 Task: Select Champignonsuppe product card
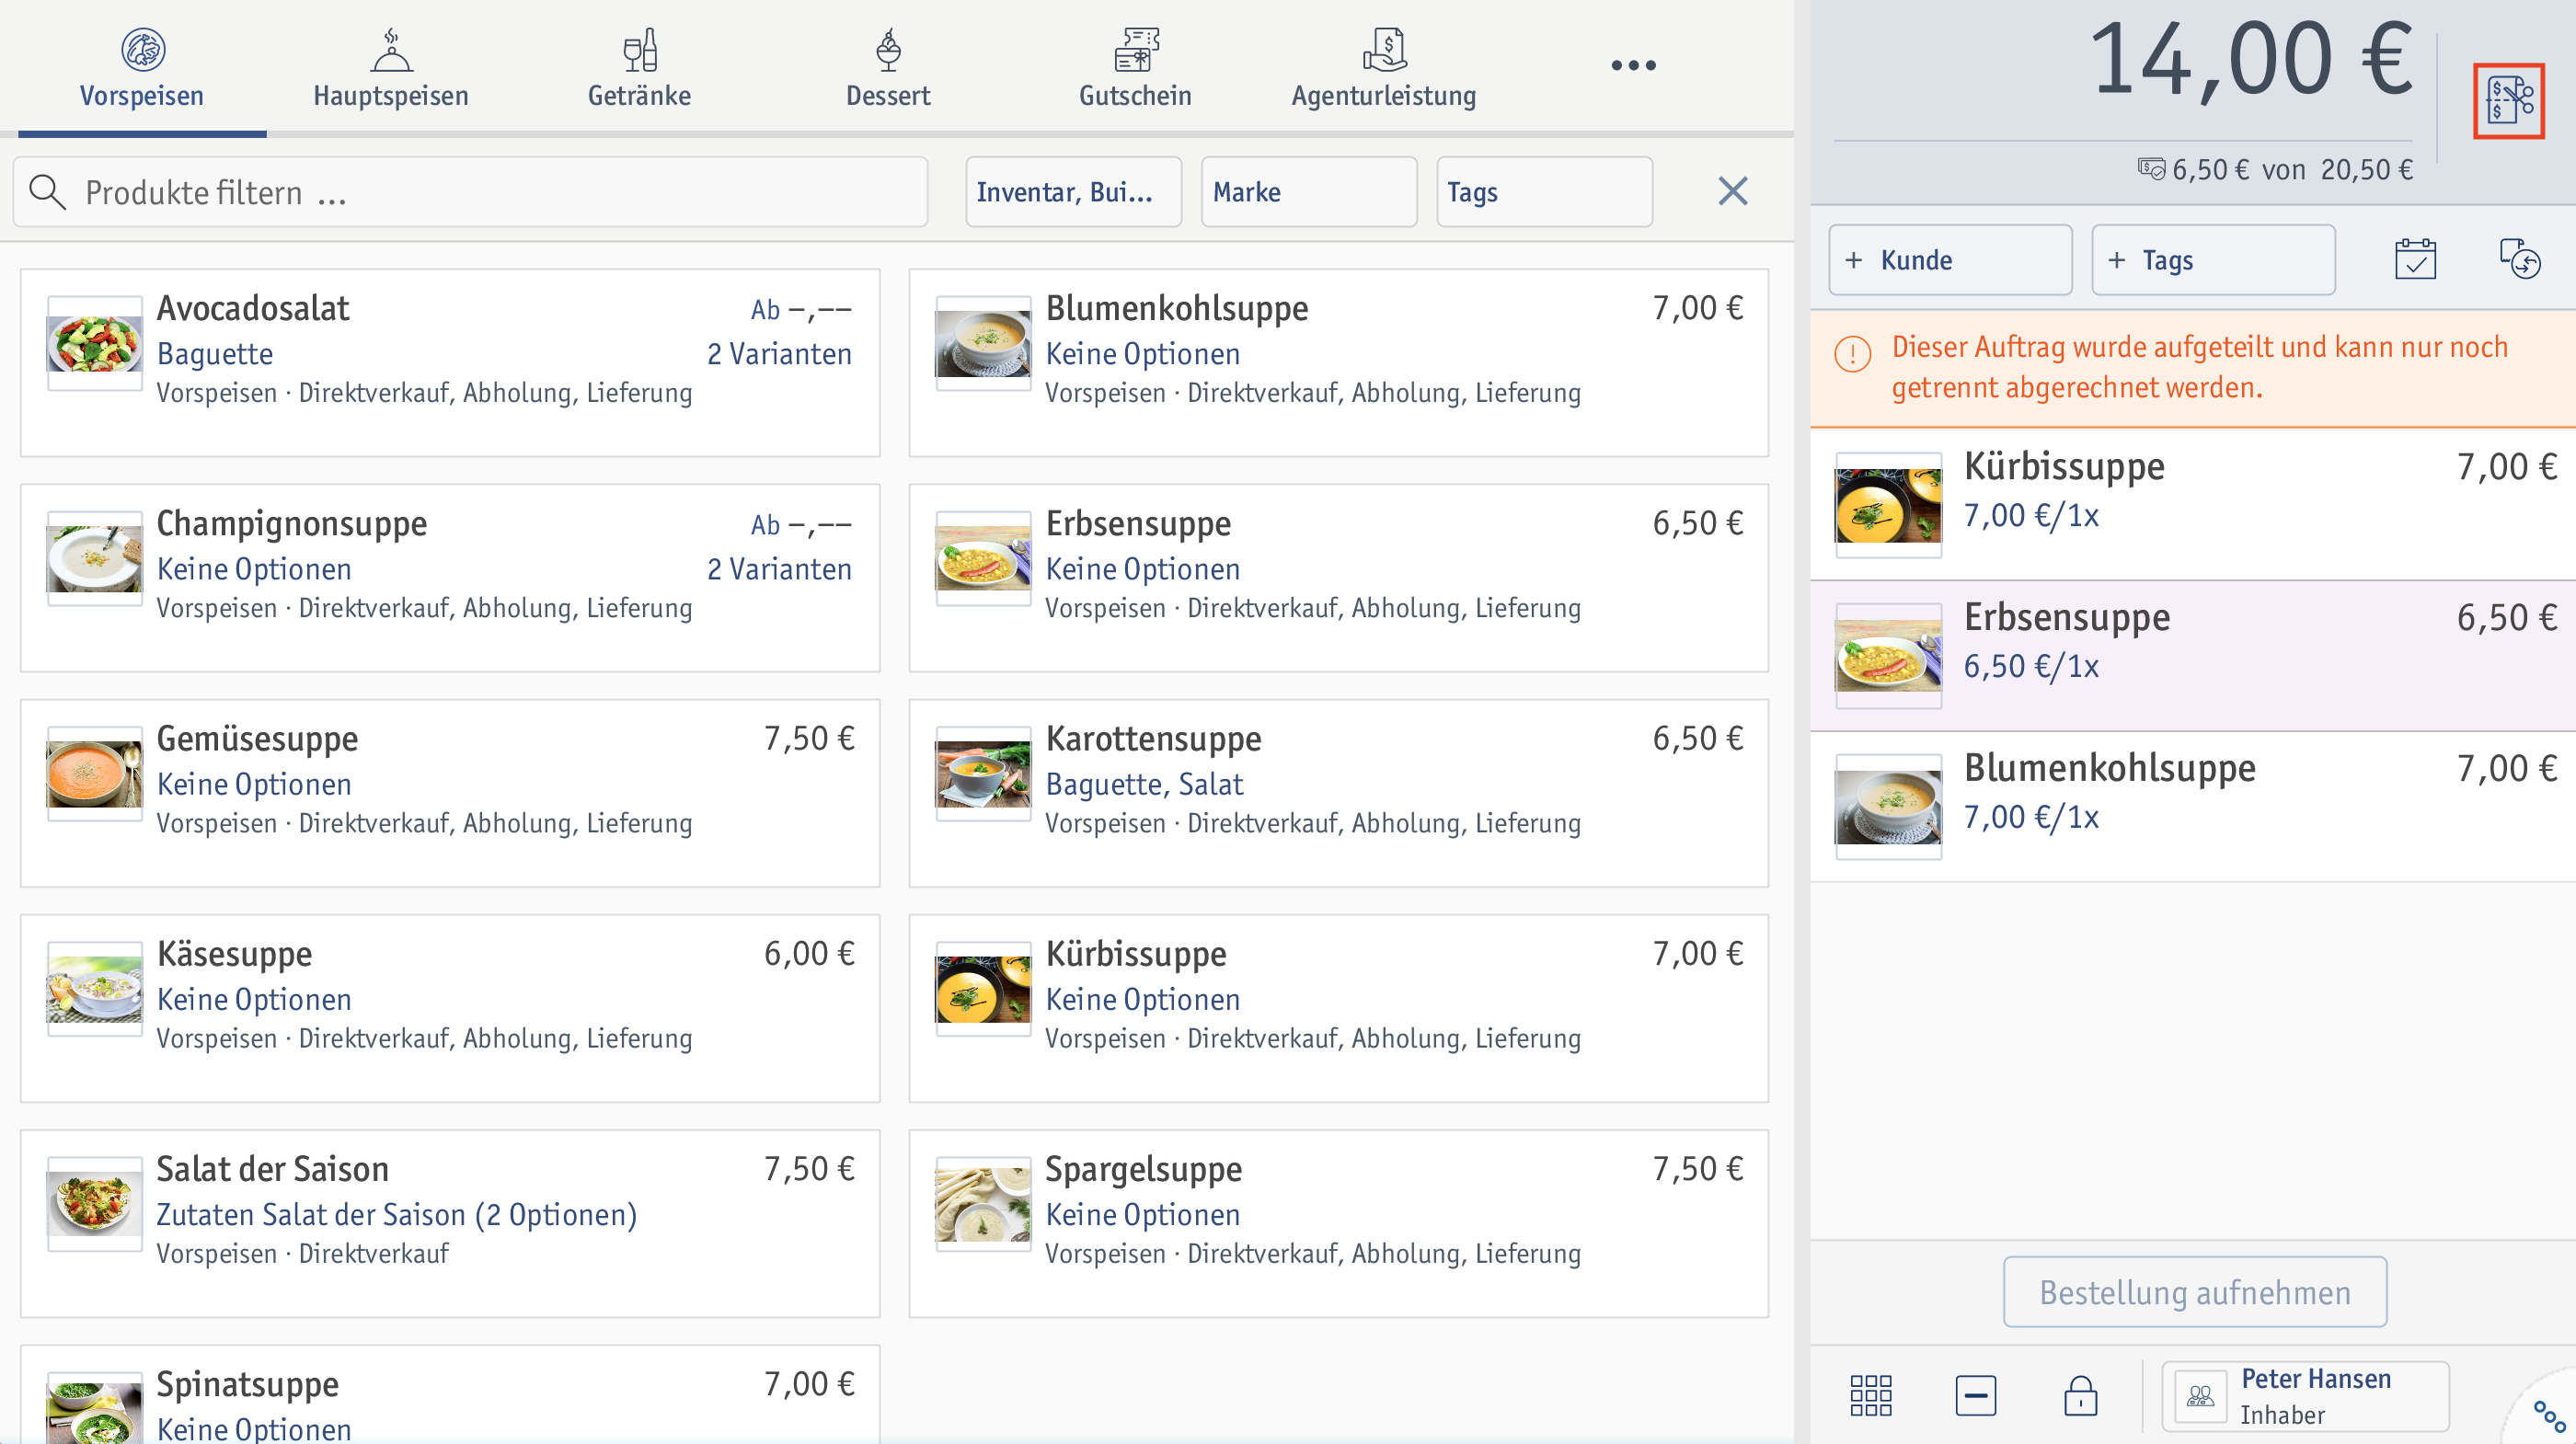point(450,578)
